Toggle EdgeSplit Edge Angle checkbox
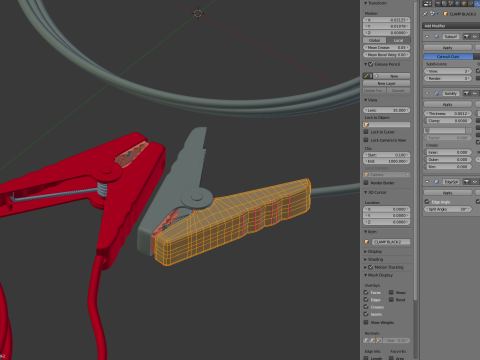The height and width of the screenshot is (360, 480). (427, 202)
